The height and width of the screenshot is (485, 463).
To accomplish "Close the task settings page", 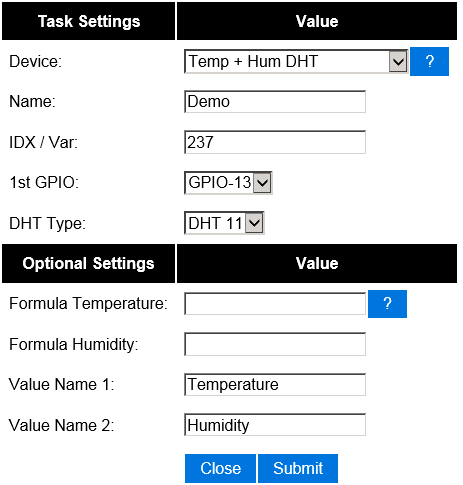I will pos(220,468).
